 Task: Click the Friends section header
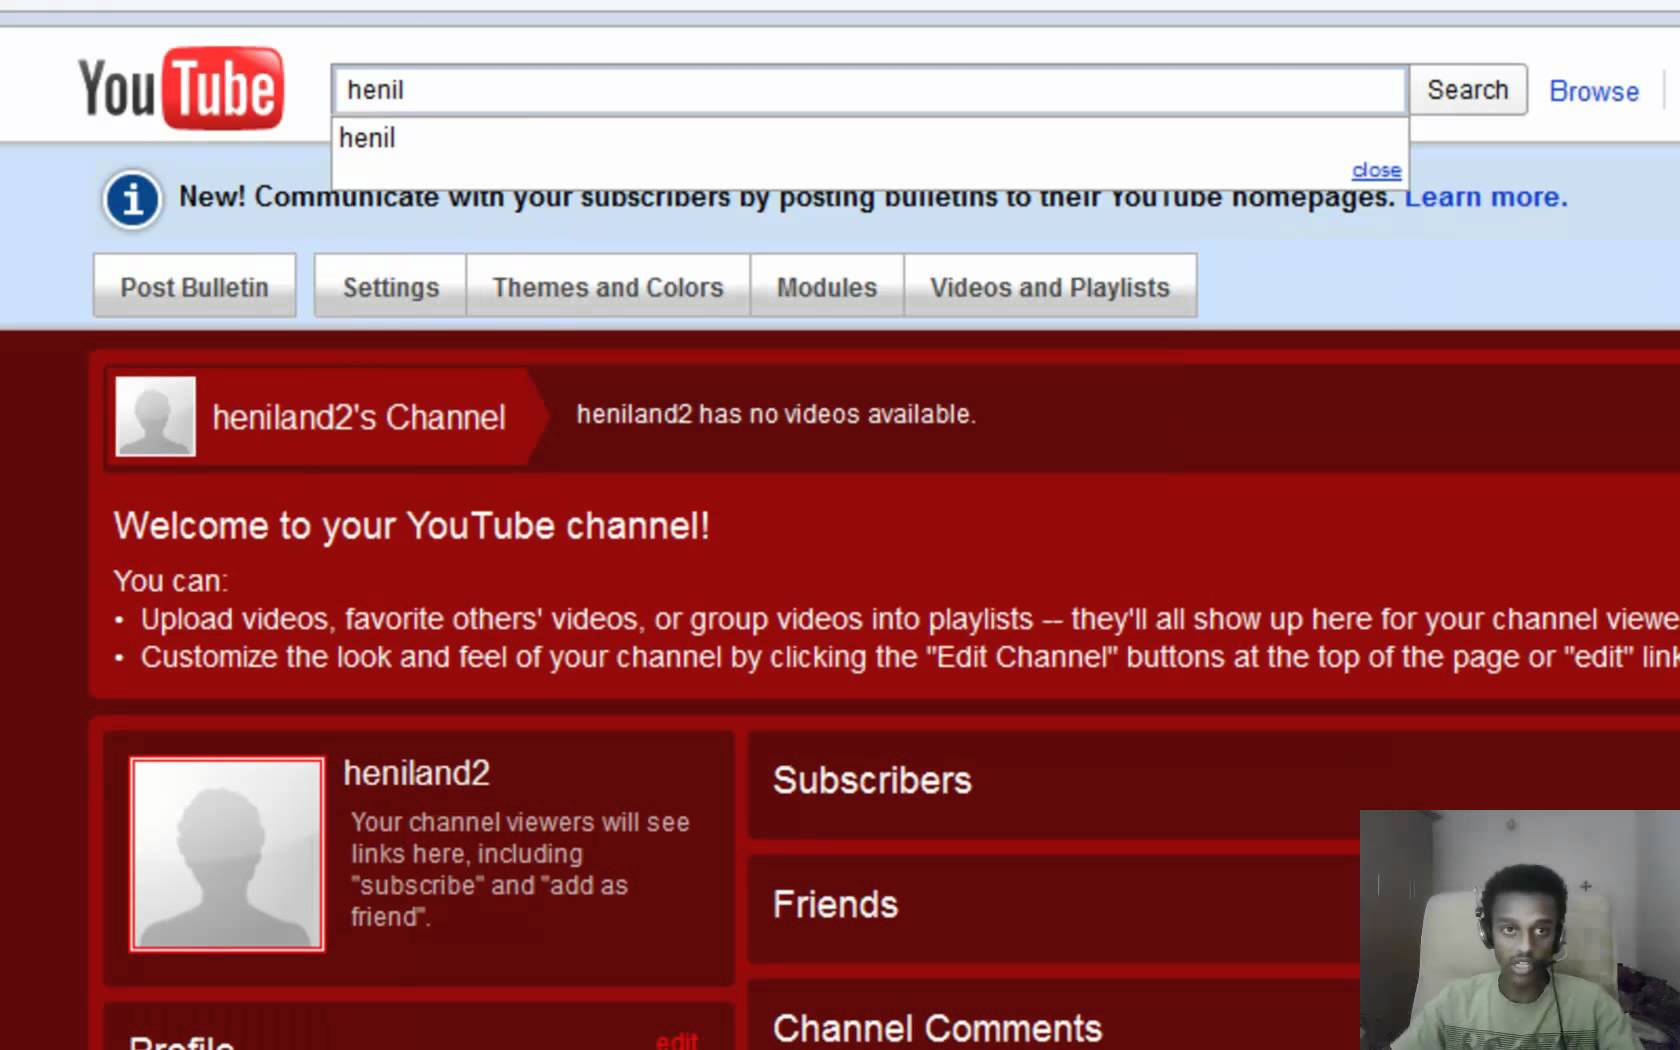(835, 905)
